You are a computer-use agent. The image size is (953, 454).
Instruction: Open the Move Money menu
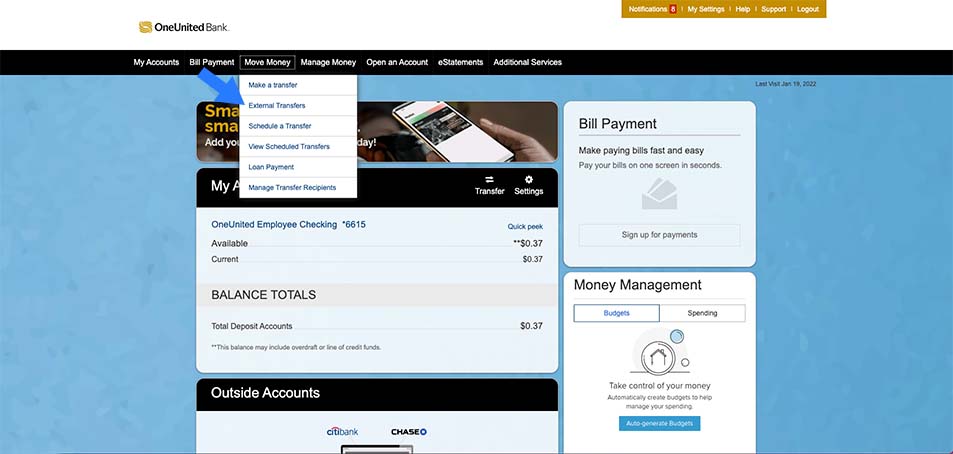pyautogui.click(x=267, y=62)
